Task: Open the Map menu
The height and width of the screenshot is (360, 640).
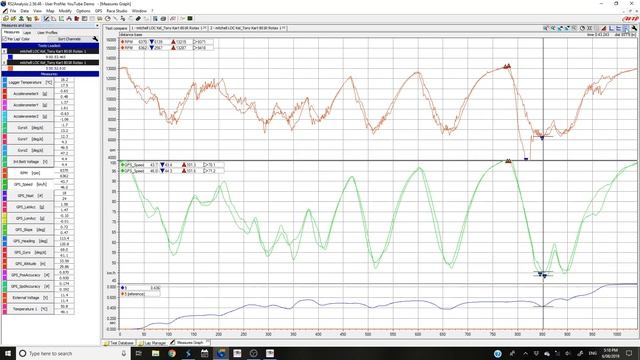Action: 50,11
